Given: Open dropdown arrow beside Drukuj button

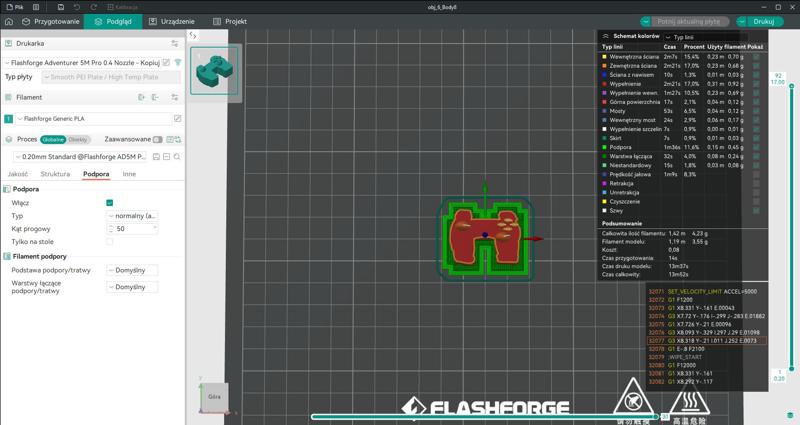Looking at the screenshot, I should [x=742, y=21].
